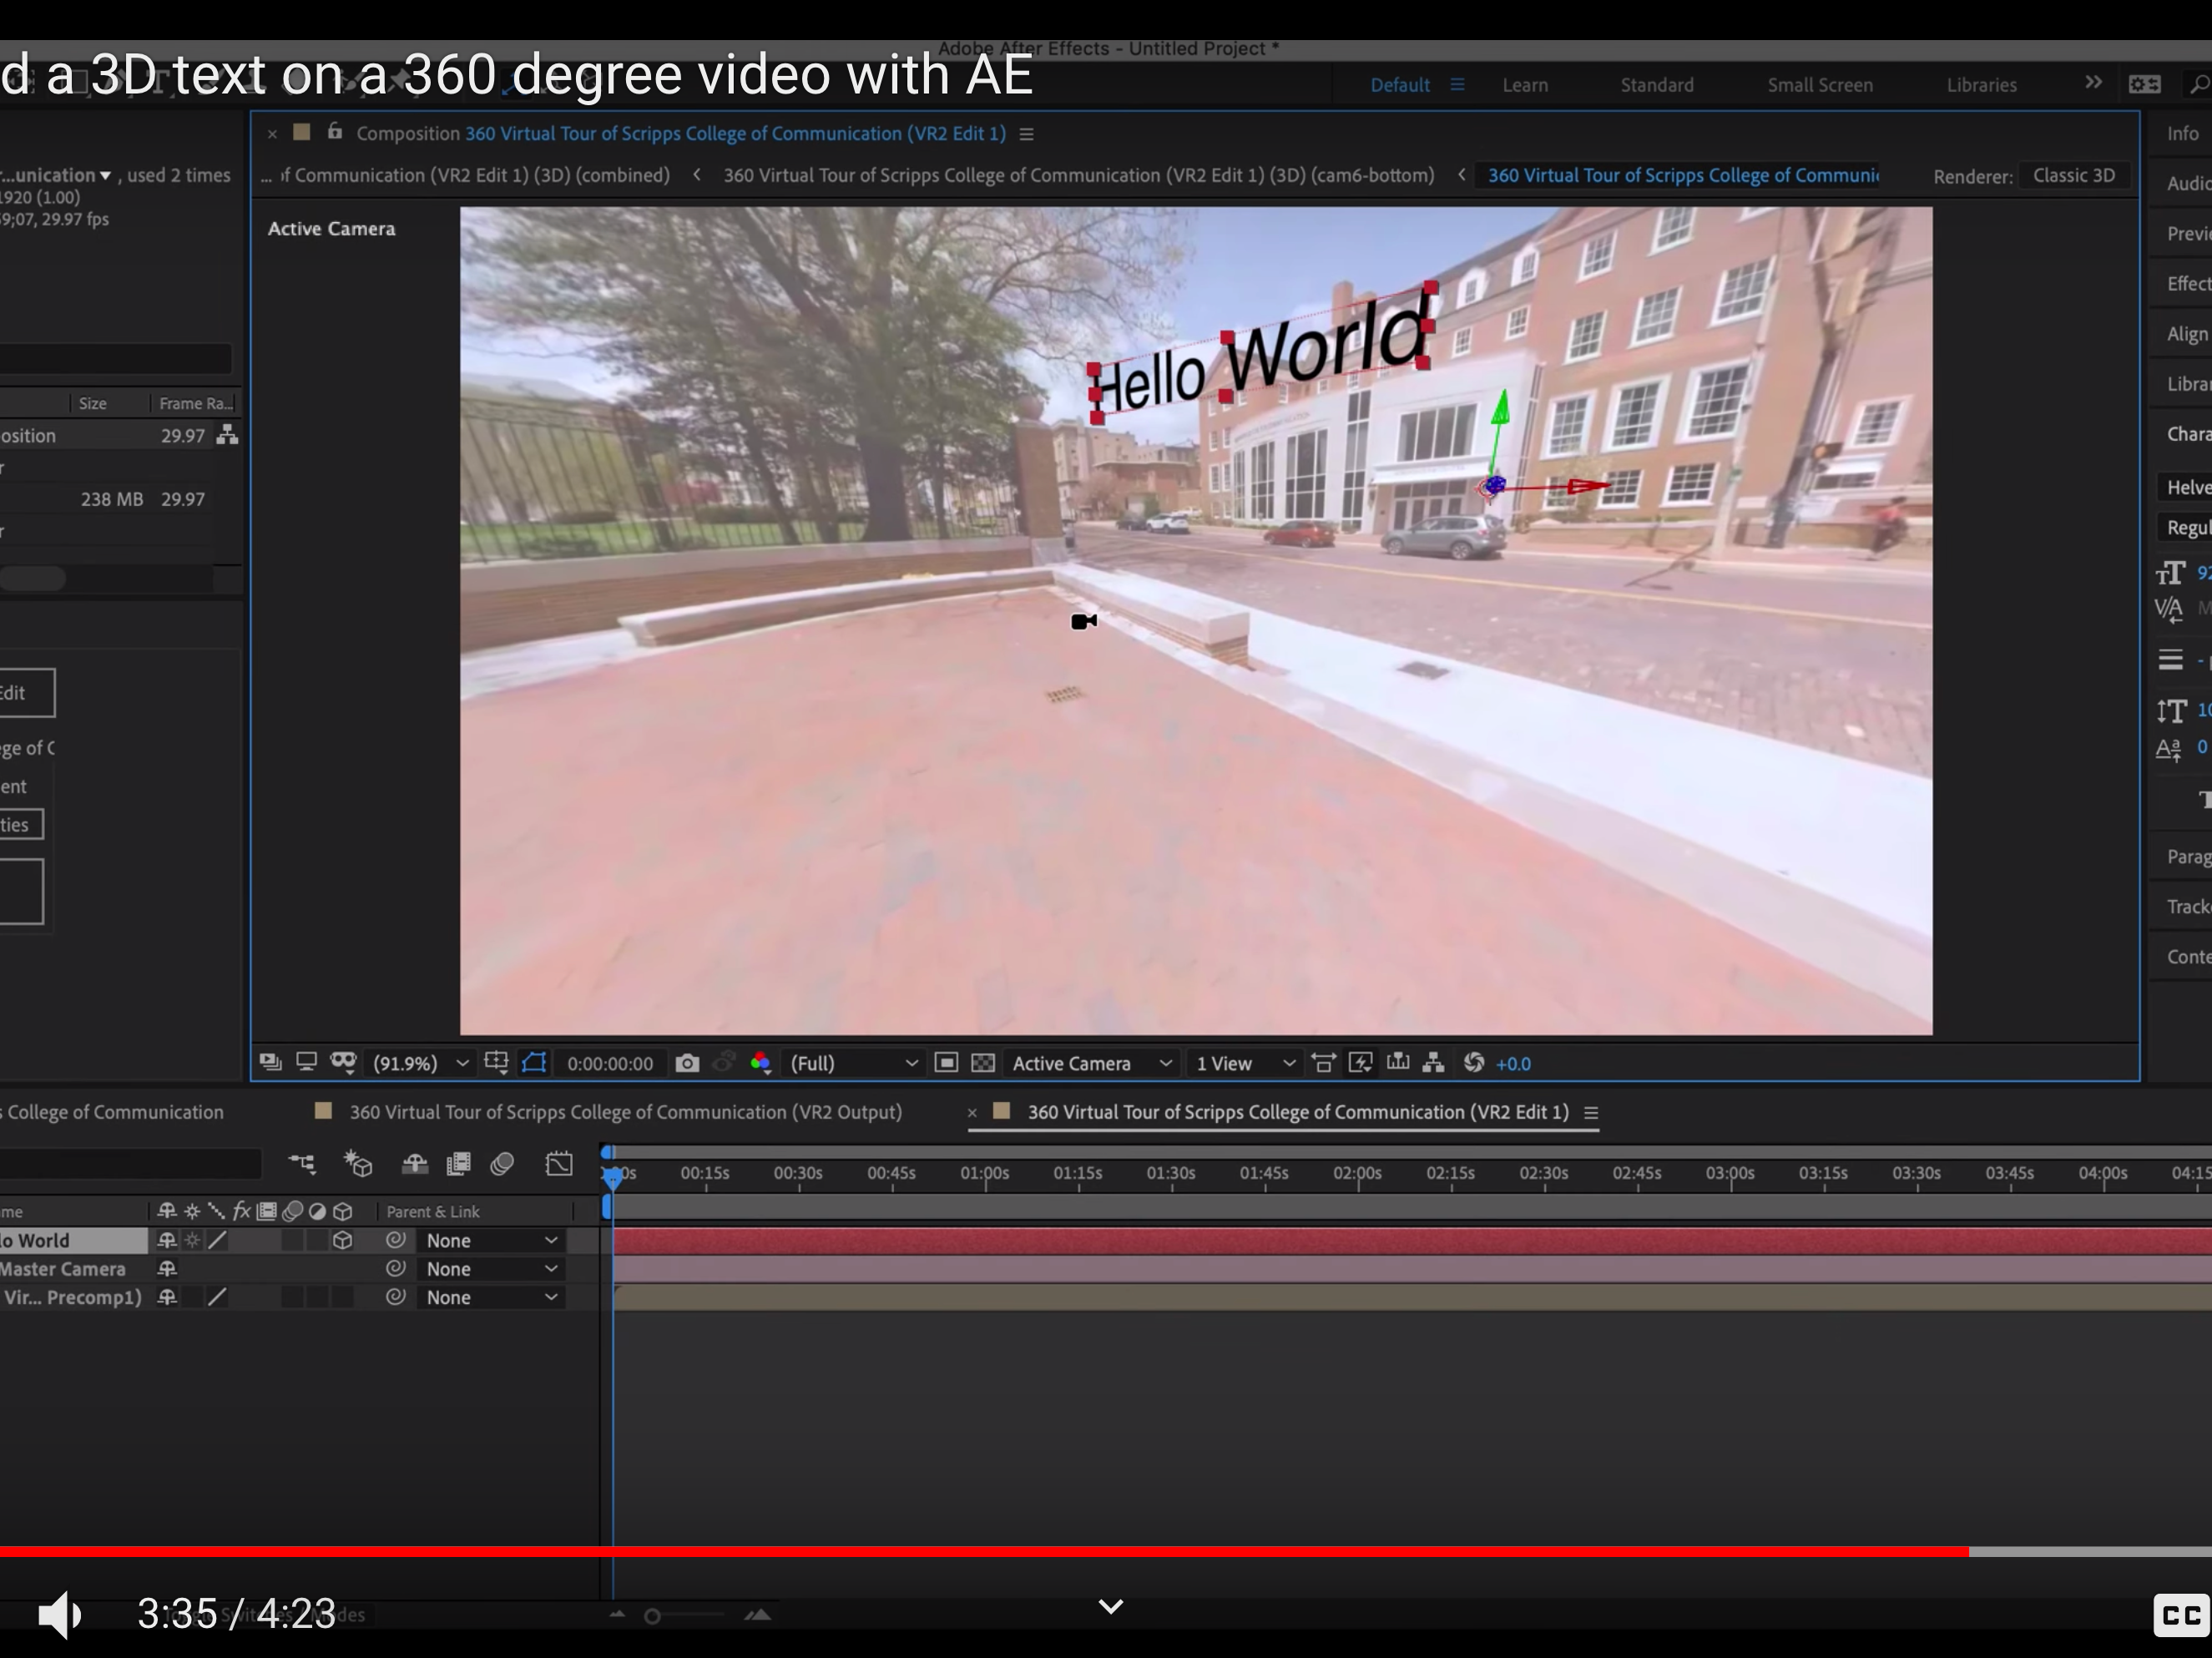Toggle hide shy layers timeline button
Viewport: 2212px width, 1658px height.
415,1163
